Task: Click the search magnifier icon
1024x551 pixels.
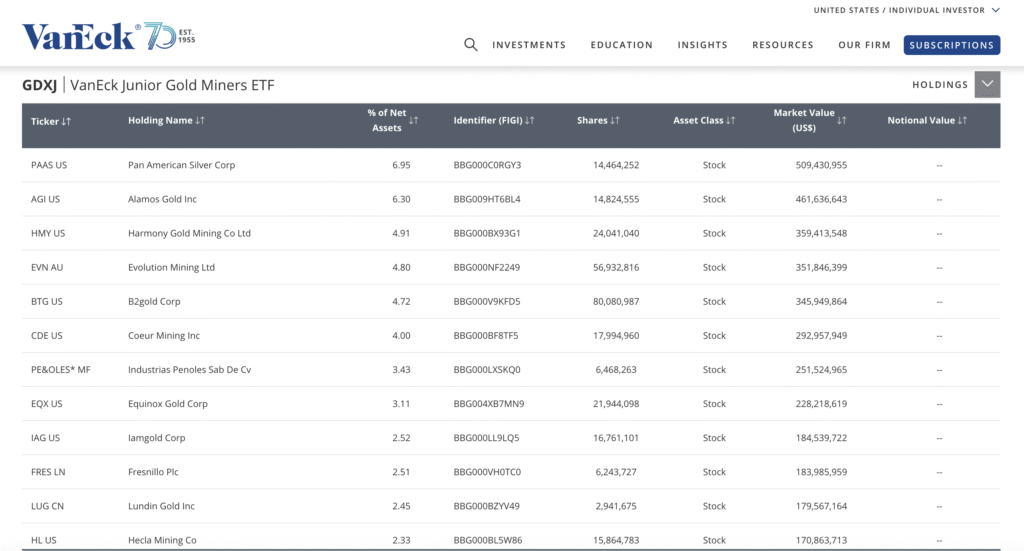Action: click(x=471, y=45)
